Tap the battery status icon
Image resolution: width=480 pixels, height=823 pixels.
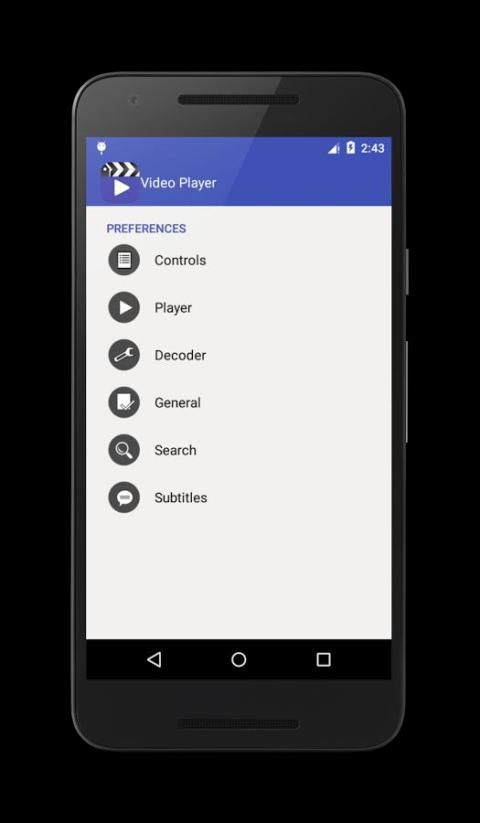(x=350, y=148)
